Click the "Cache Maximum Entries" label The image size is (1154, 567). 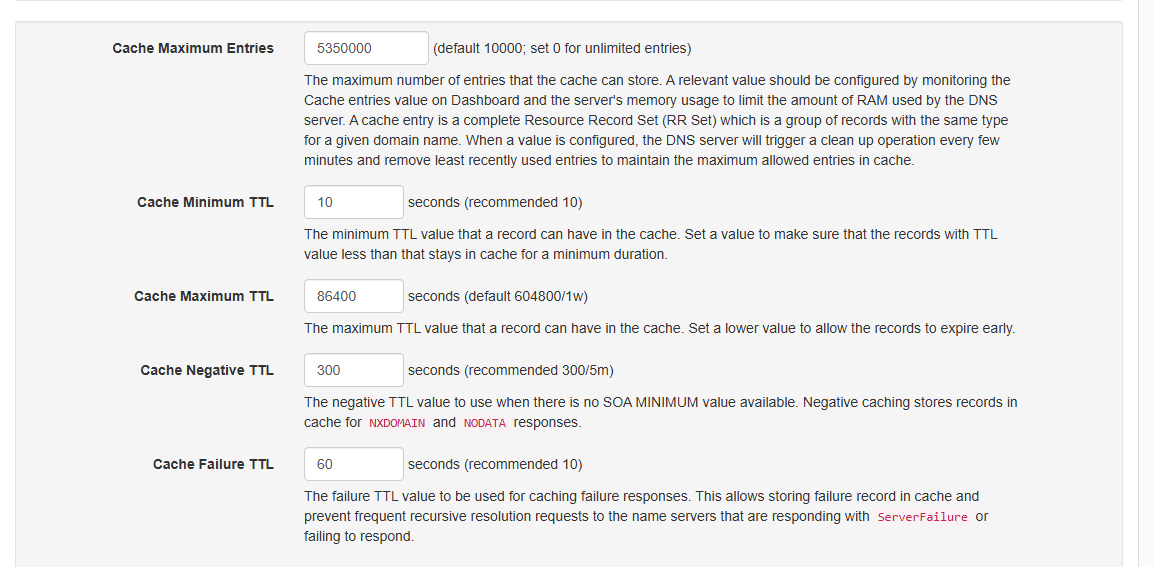(x=193, y=48)
